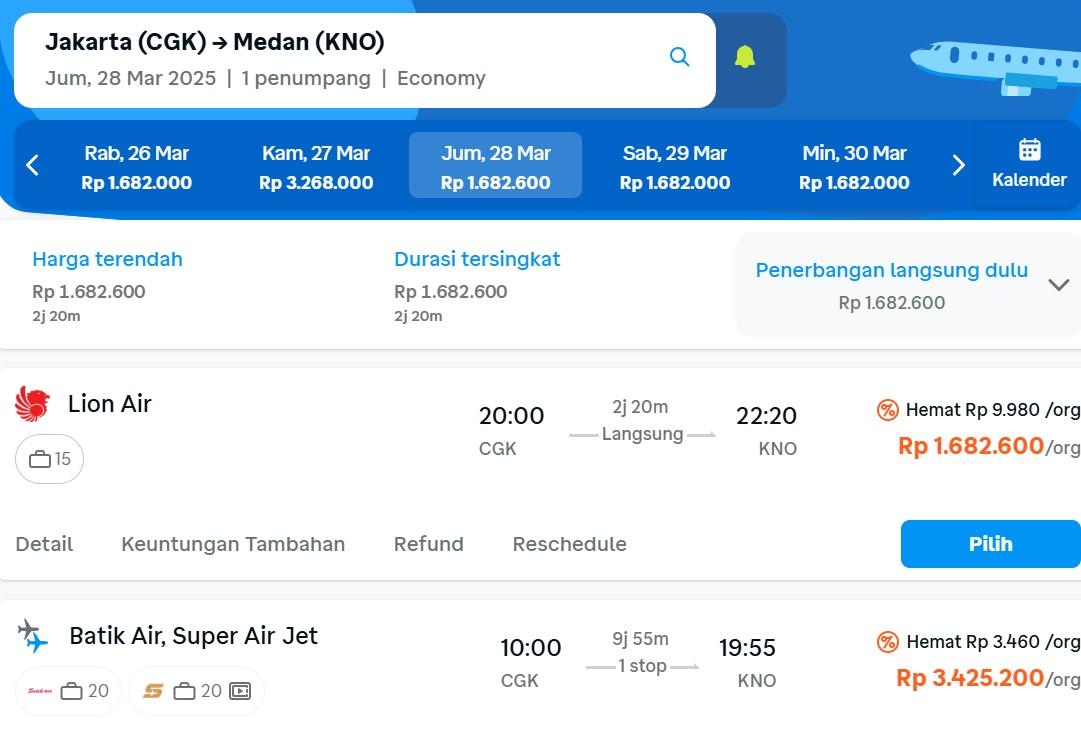Select the Rab, 26 Mar date tab
The width and height of the screenshot is (1081, 745).
tap(137, 166)
